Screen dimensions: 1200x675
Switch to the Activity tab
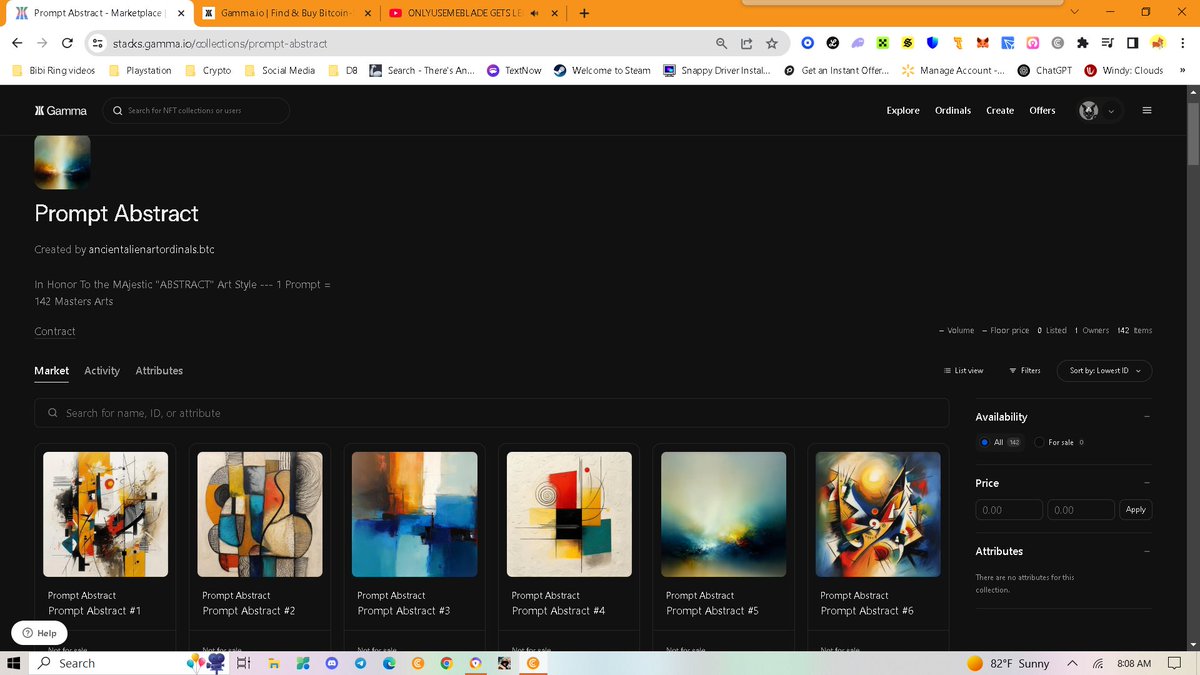pyautogui.click(x=102, y=370)
